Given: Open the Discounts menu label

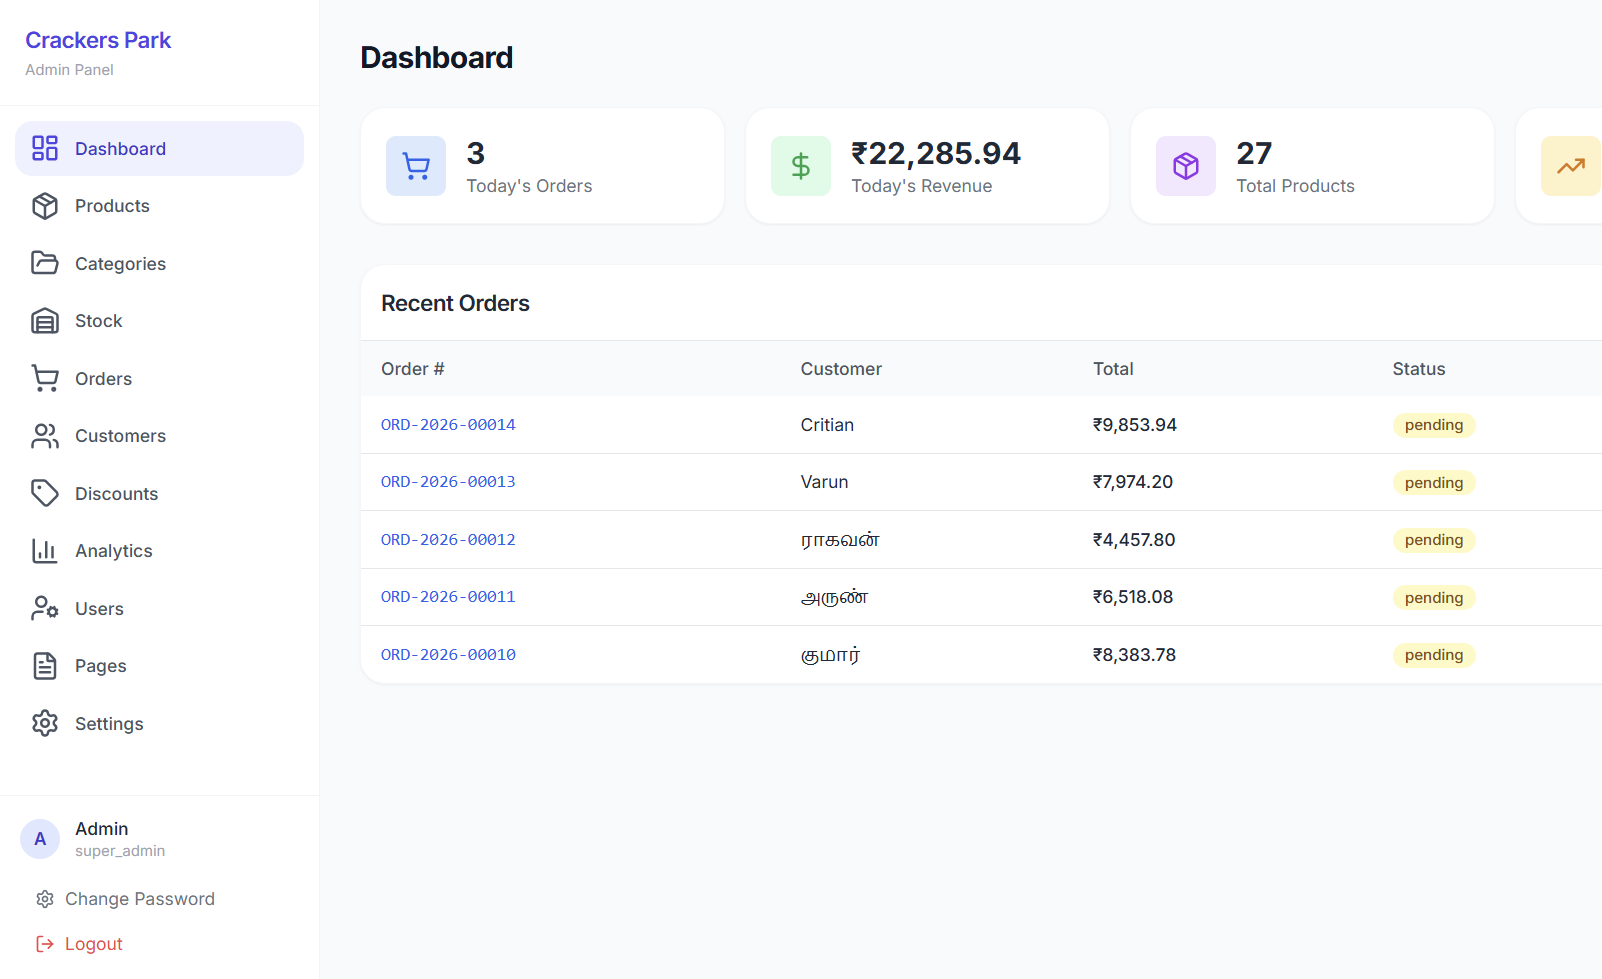Looking at the screenshot, I should click(x=116, y=494).
